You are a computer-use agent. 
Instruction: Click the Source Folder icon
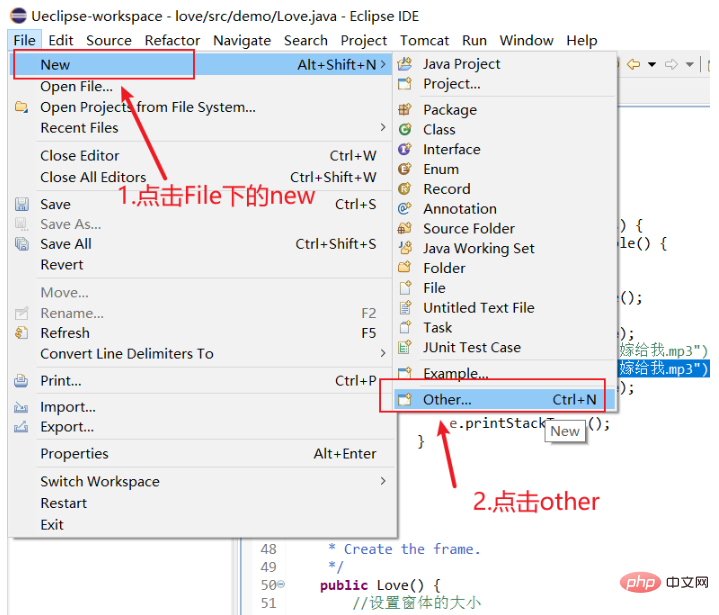click(x=404, y=228)
